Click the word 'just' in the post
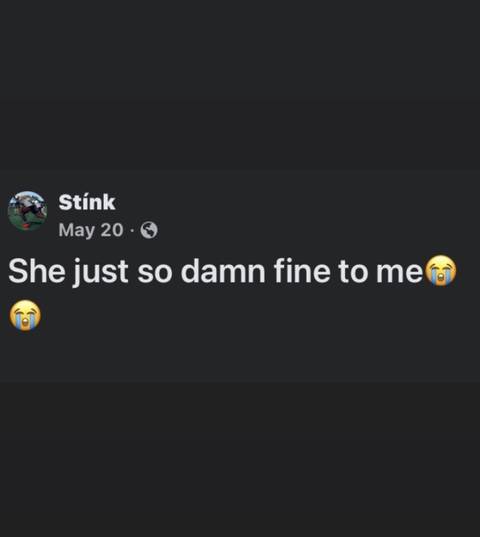The height and width of the screenshot is (537, 480). click(x=101, y=272)
